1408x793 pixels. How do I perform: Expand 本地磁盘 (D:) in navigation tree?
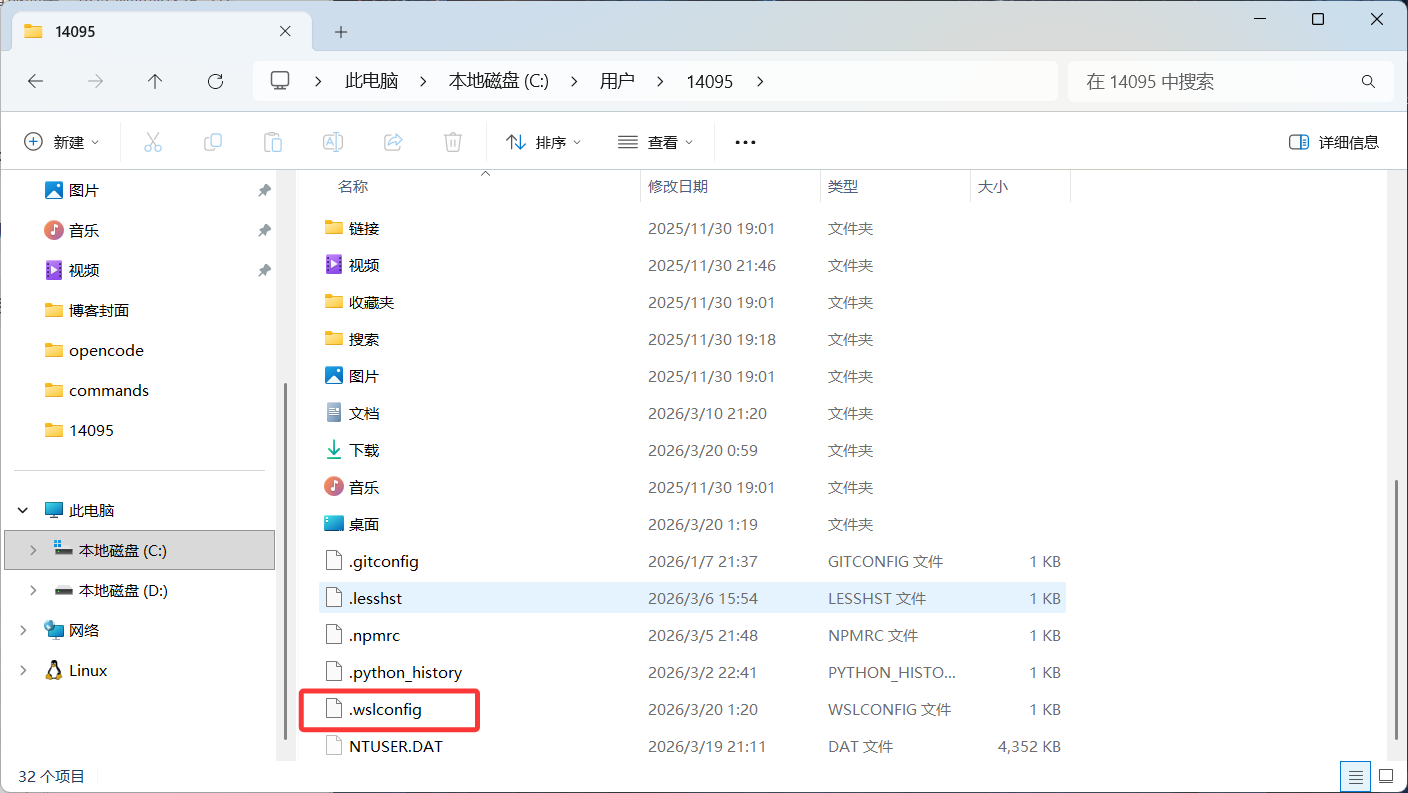click(x=32, y=590)
